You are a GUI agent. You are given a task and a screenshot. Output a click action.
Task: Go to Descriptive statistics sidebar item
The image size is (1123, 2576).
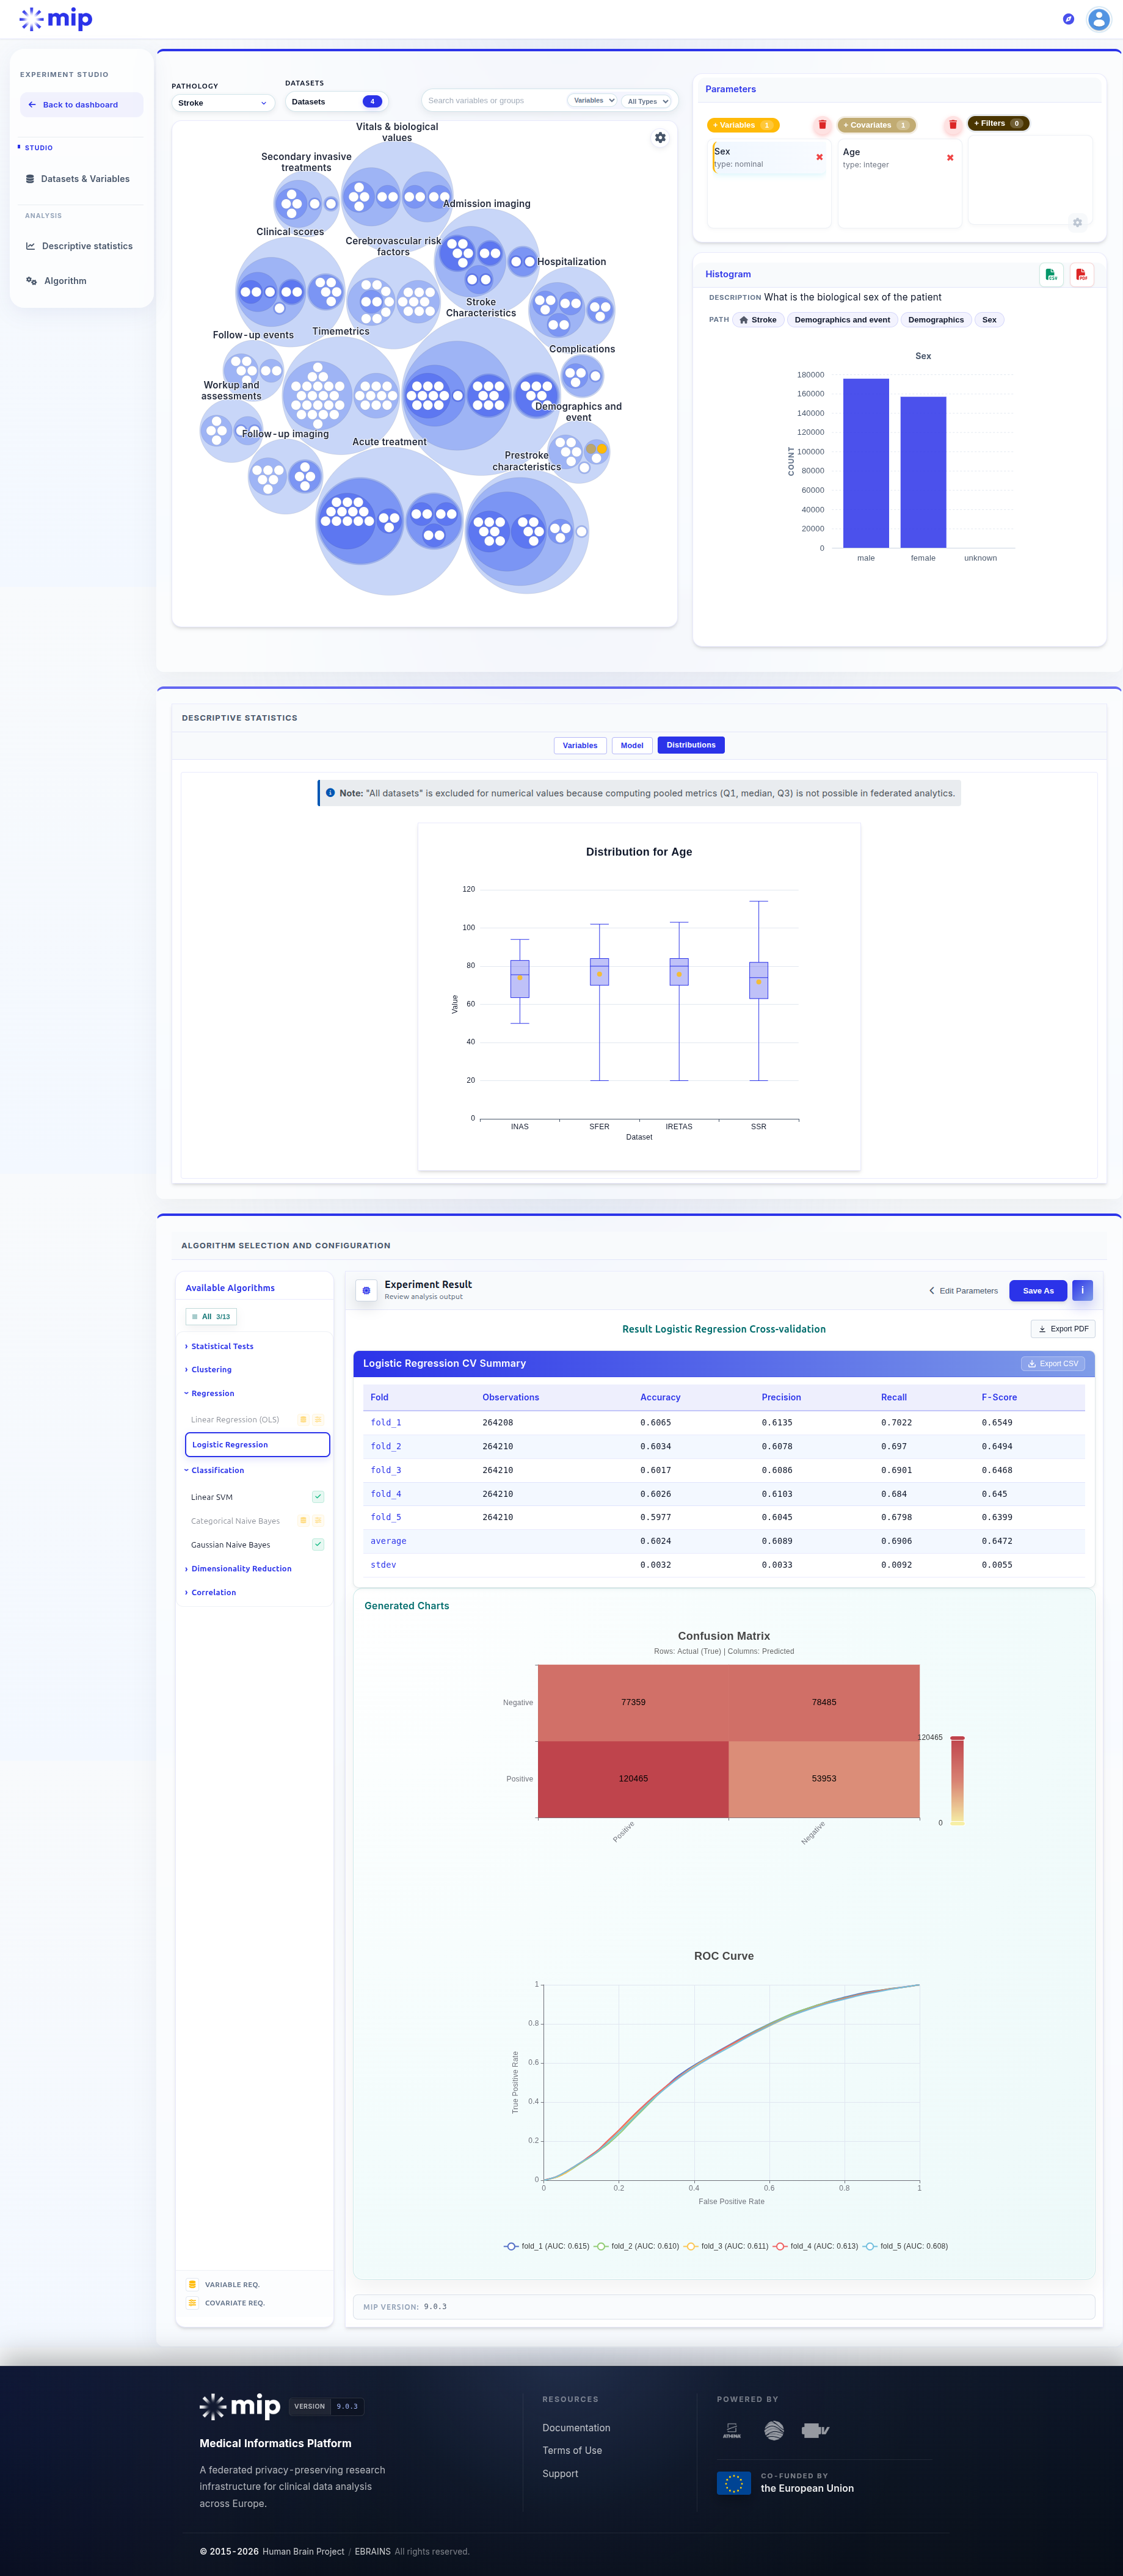point(82,246)
